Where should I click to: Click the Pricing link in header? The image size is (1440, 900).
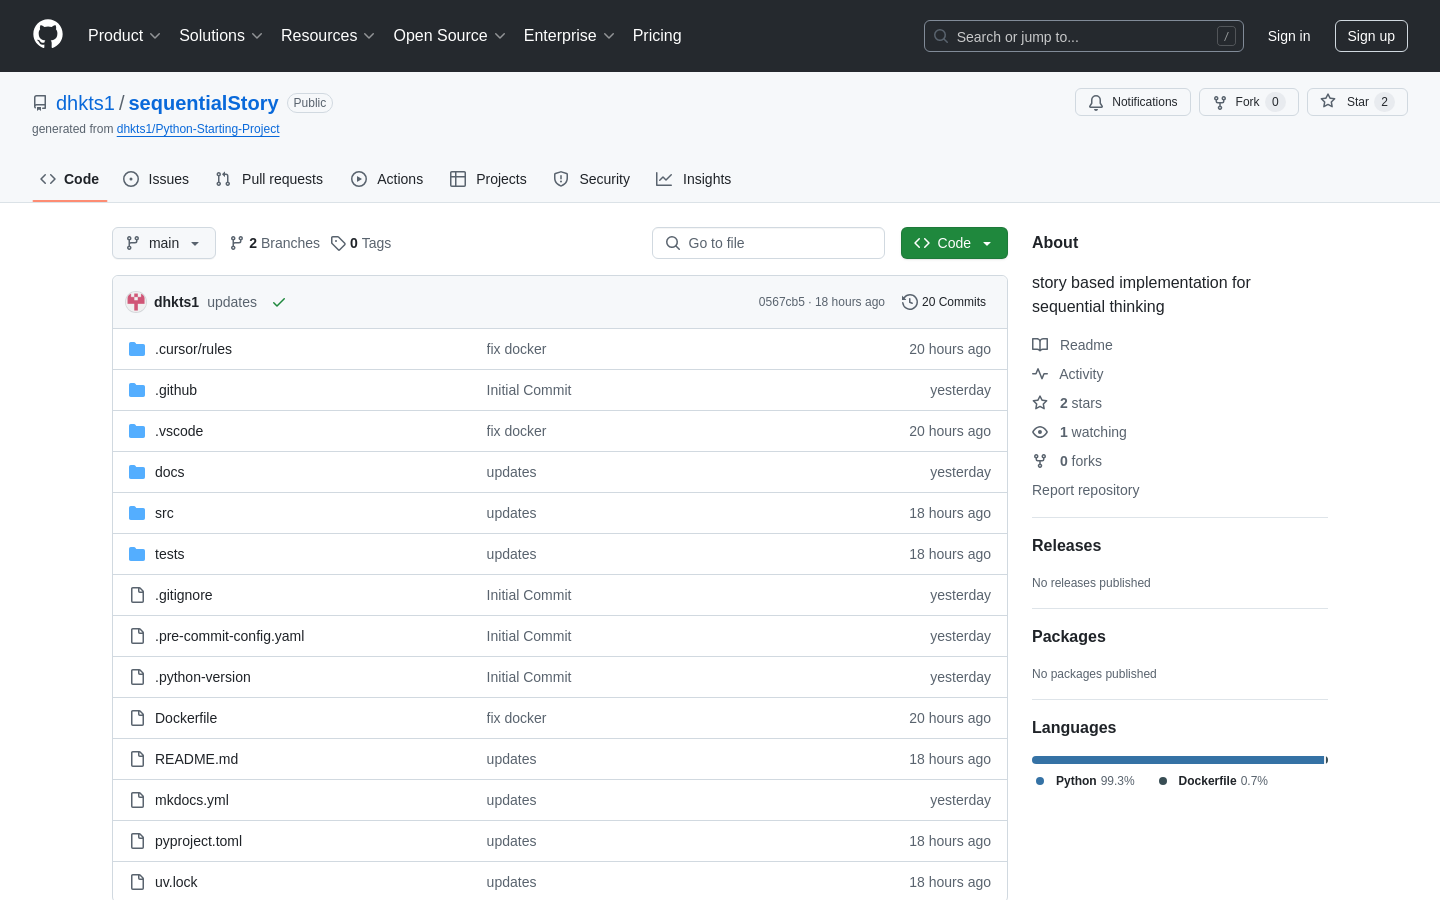[x=657, y=36]
